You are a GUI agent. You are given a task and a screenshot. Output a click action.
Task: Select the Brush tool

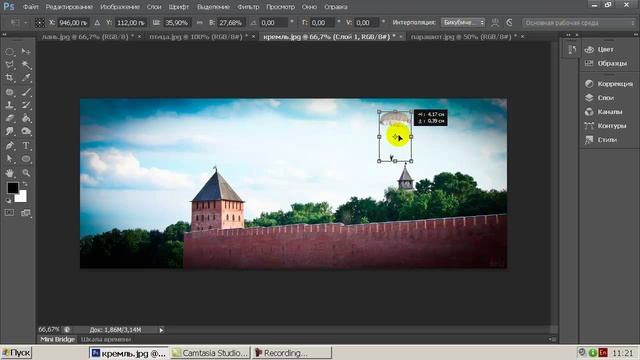[26, 92]
